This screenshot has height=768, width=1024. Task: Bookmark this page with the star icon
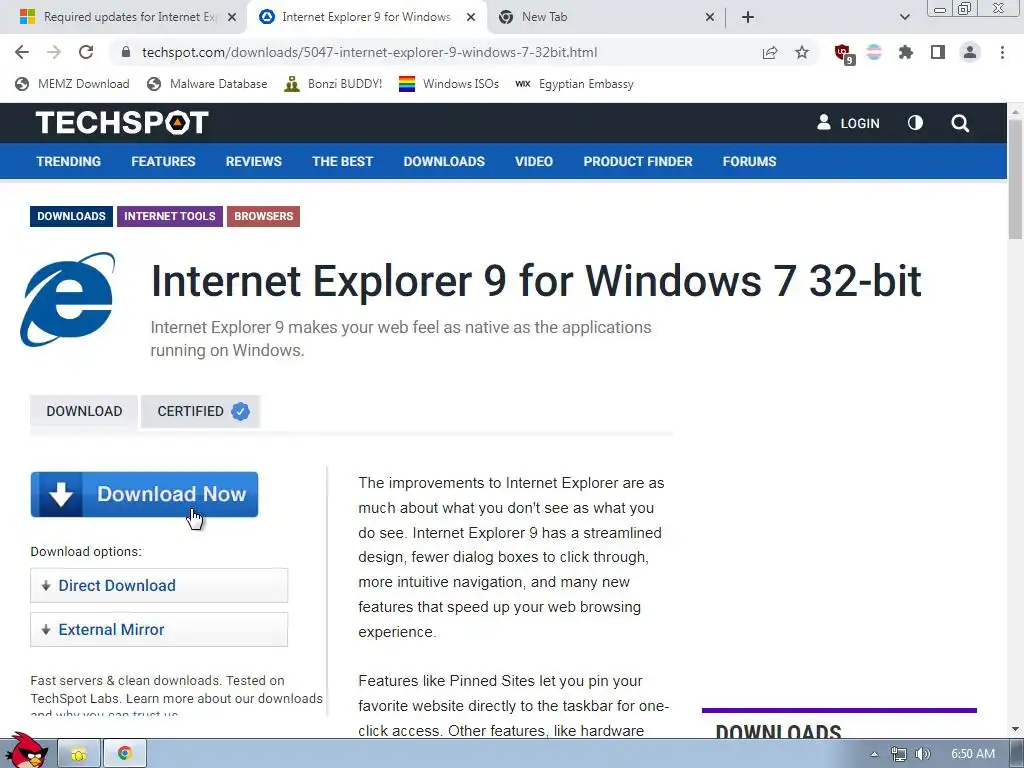pos(802,52)
